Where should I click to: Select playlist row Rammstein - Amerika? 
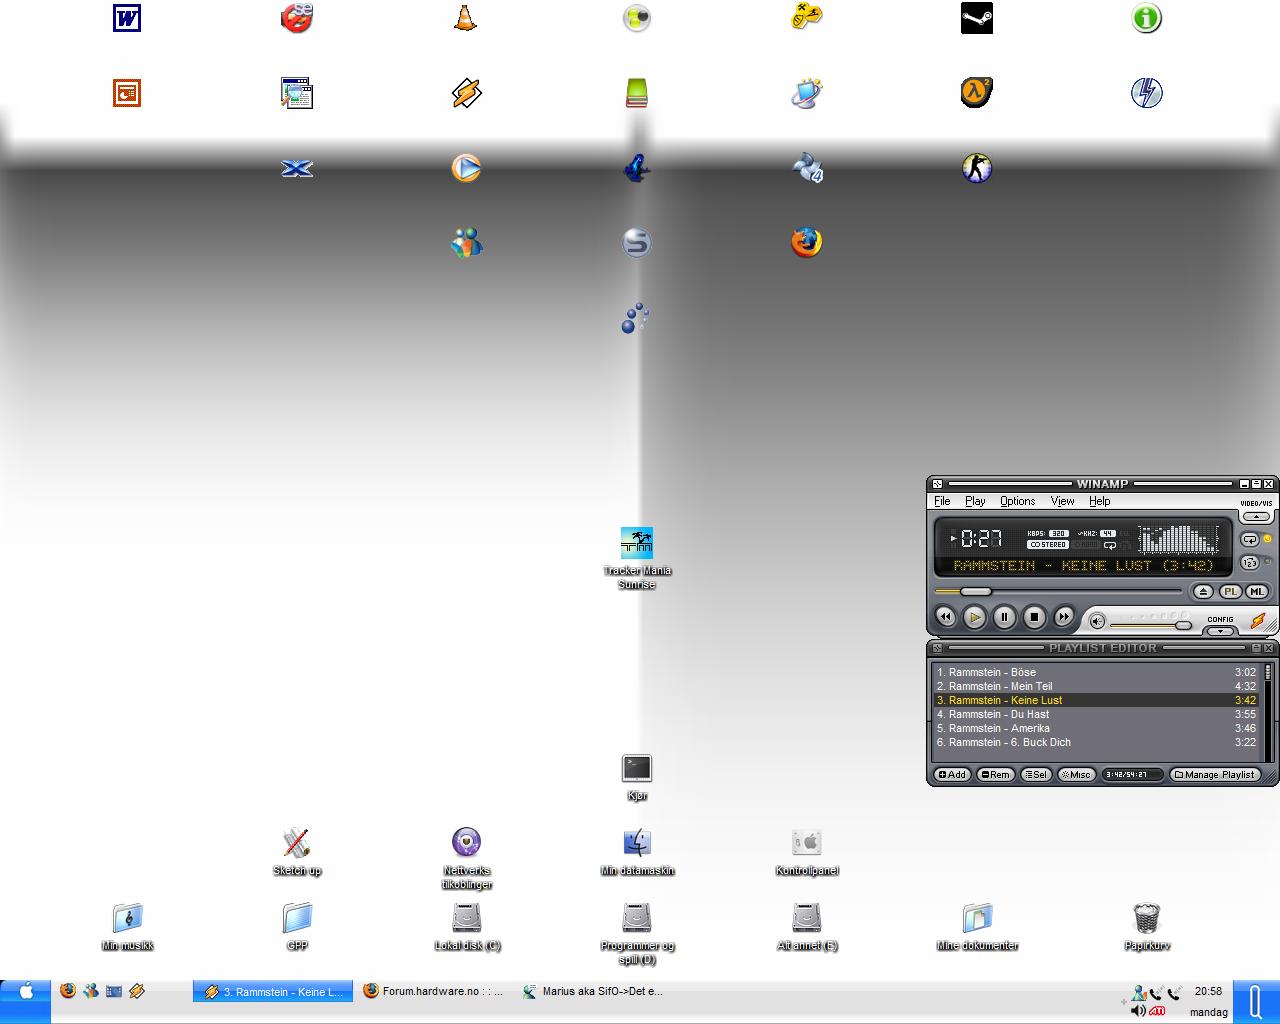1096,728
